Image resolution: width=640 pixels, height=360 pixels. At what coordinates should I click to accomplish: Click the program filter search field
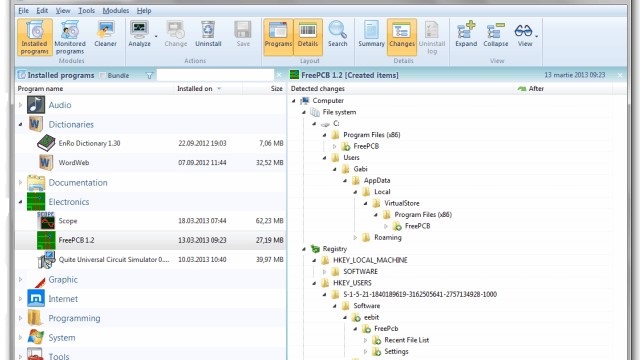(x=215, y=75)
